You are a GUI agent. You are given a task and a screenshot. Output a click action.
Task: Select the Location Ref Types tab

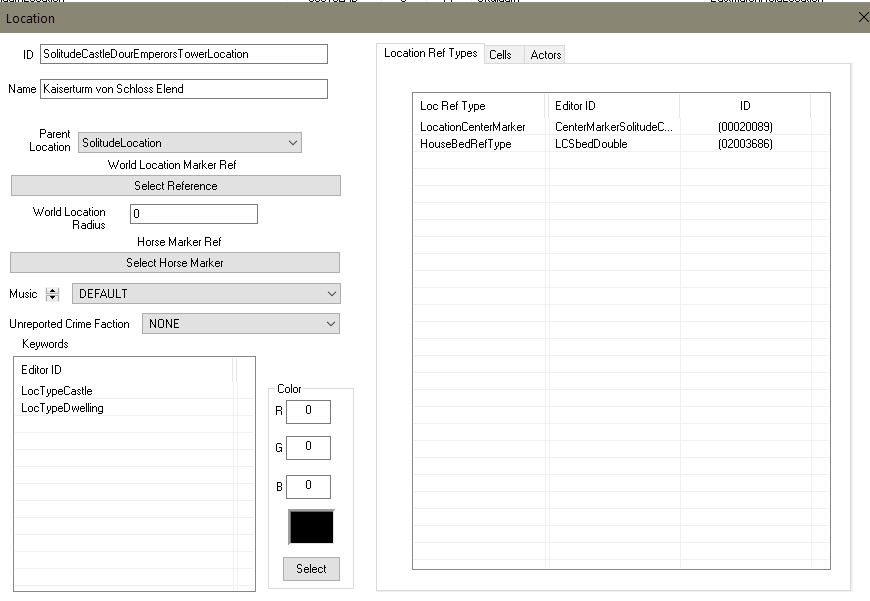click(431, 53)
